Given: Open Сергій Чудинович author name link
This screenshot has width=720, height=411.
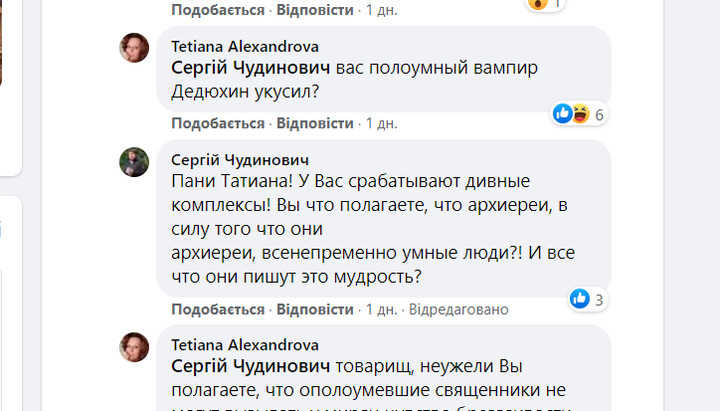Looking at the screenshot, I should 240,160.
